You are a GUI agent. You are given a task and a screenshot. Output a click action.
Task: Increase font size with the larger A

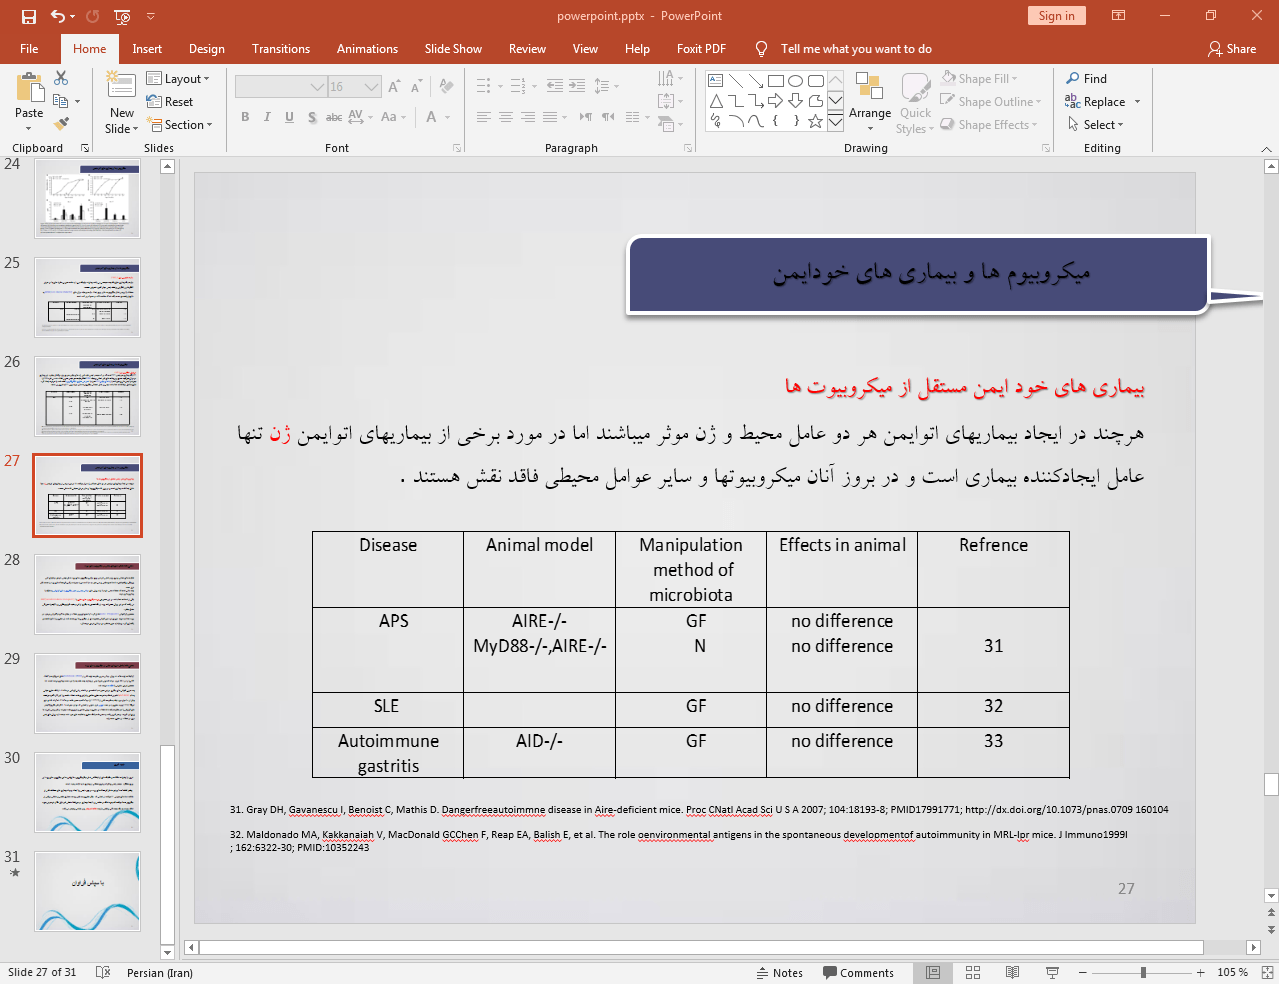tap(395, 87)
